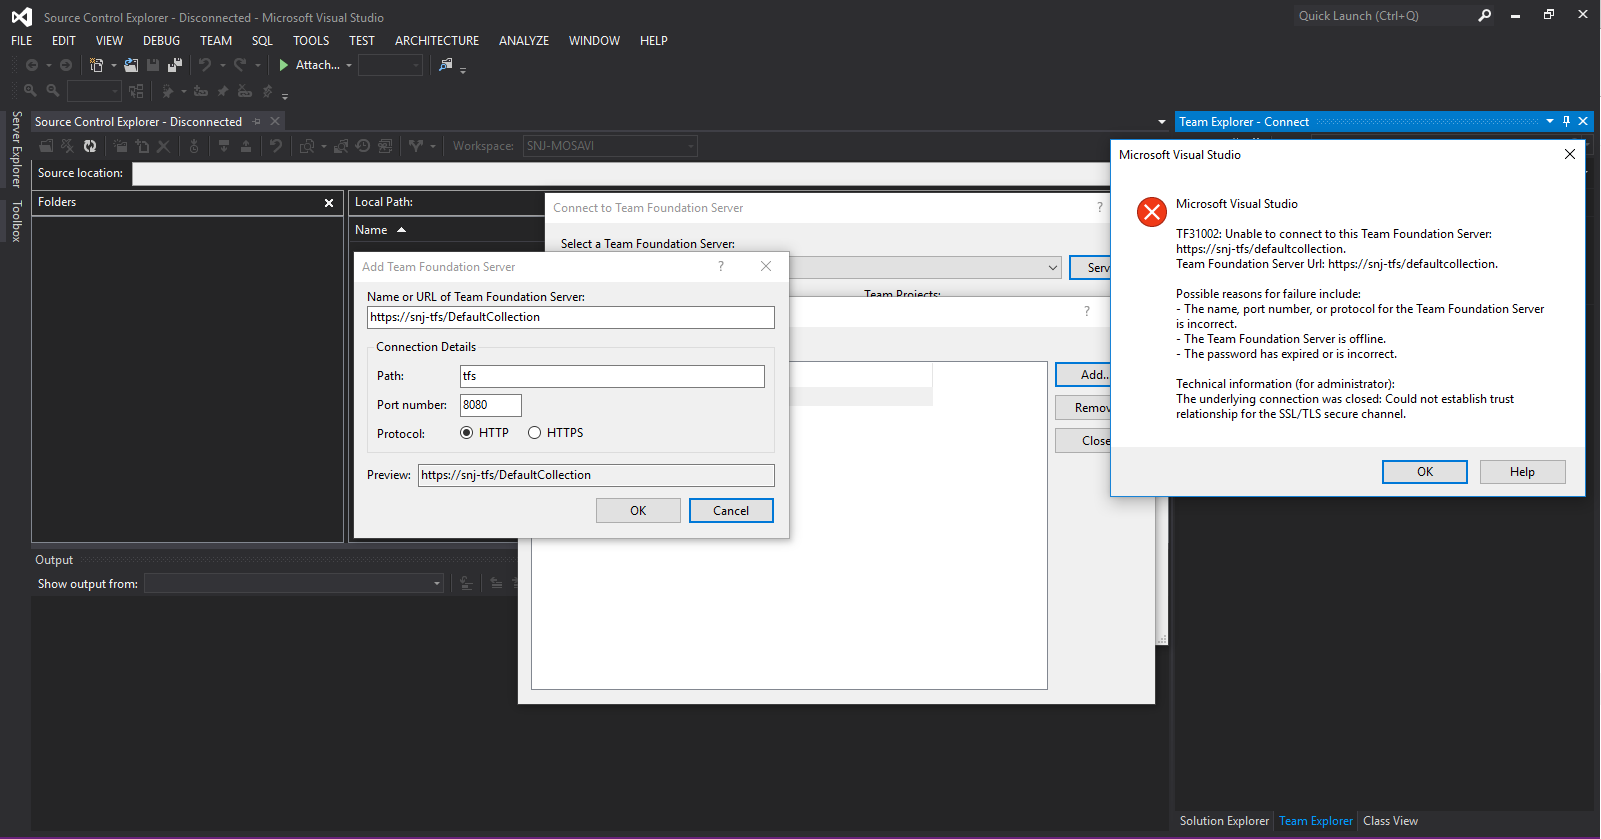Select the HTTP protocol radio button
The width and height of the screenshot is (1601, 839).
click(467, 433)
